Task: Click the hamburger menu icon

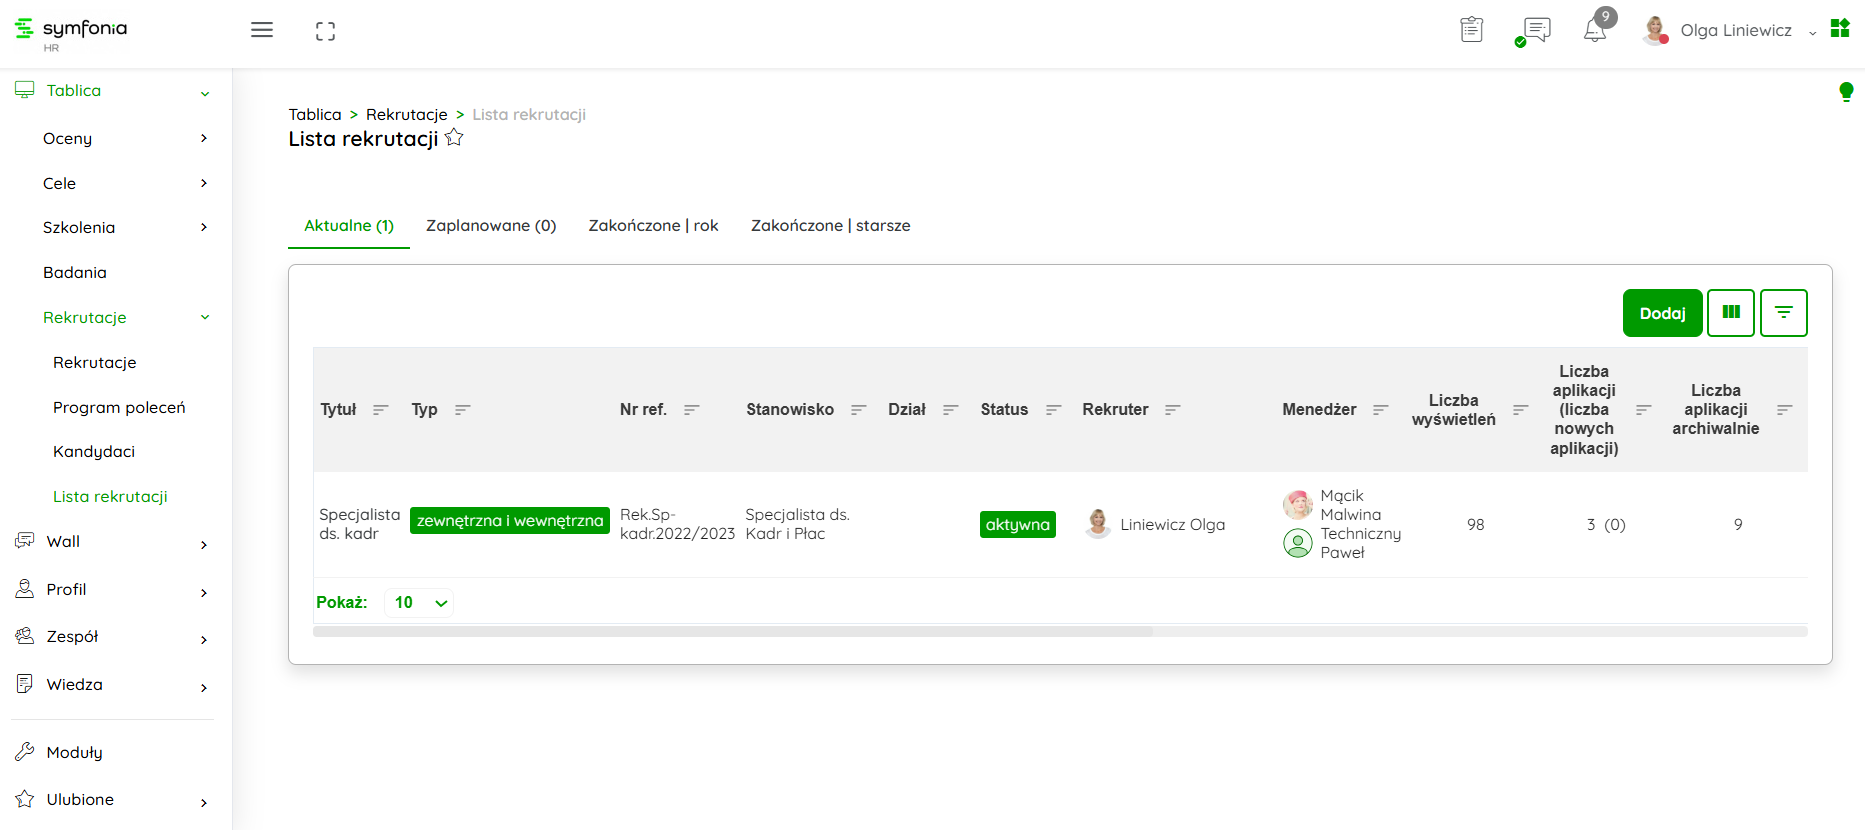Action: [x=262, y=30]
